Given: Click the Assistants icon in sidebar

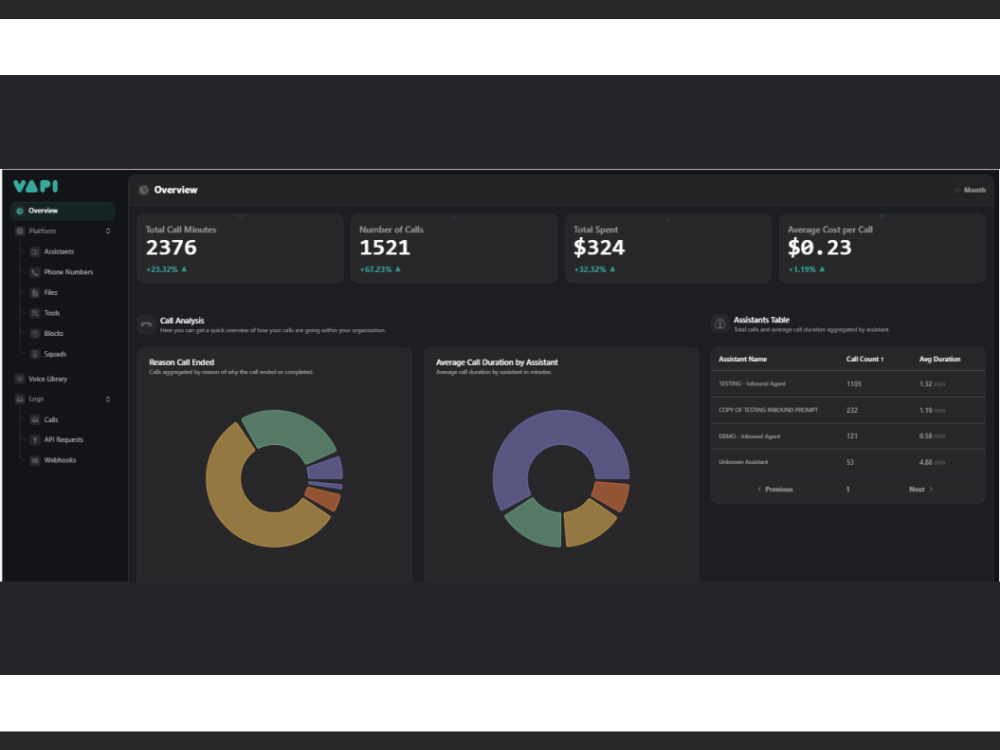Looking at the screenshot, I should [35, 252].
